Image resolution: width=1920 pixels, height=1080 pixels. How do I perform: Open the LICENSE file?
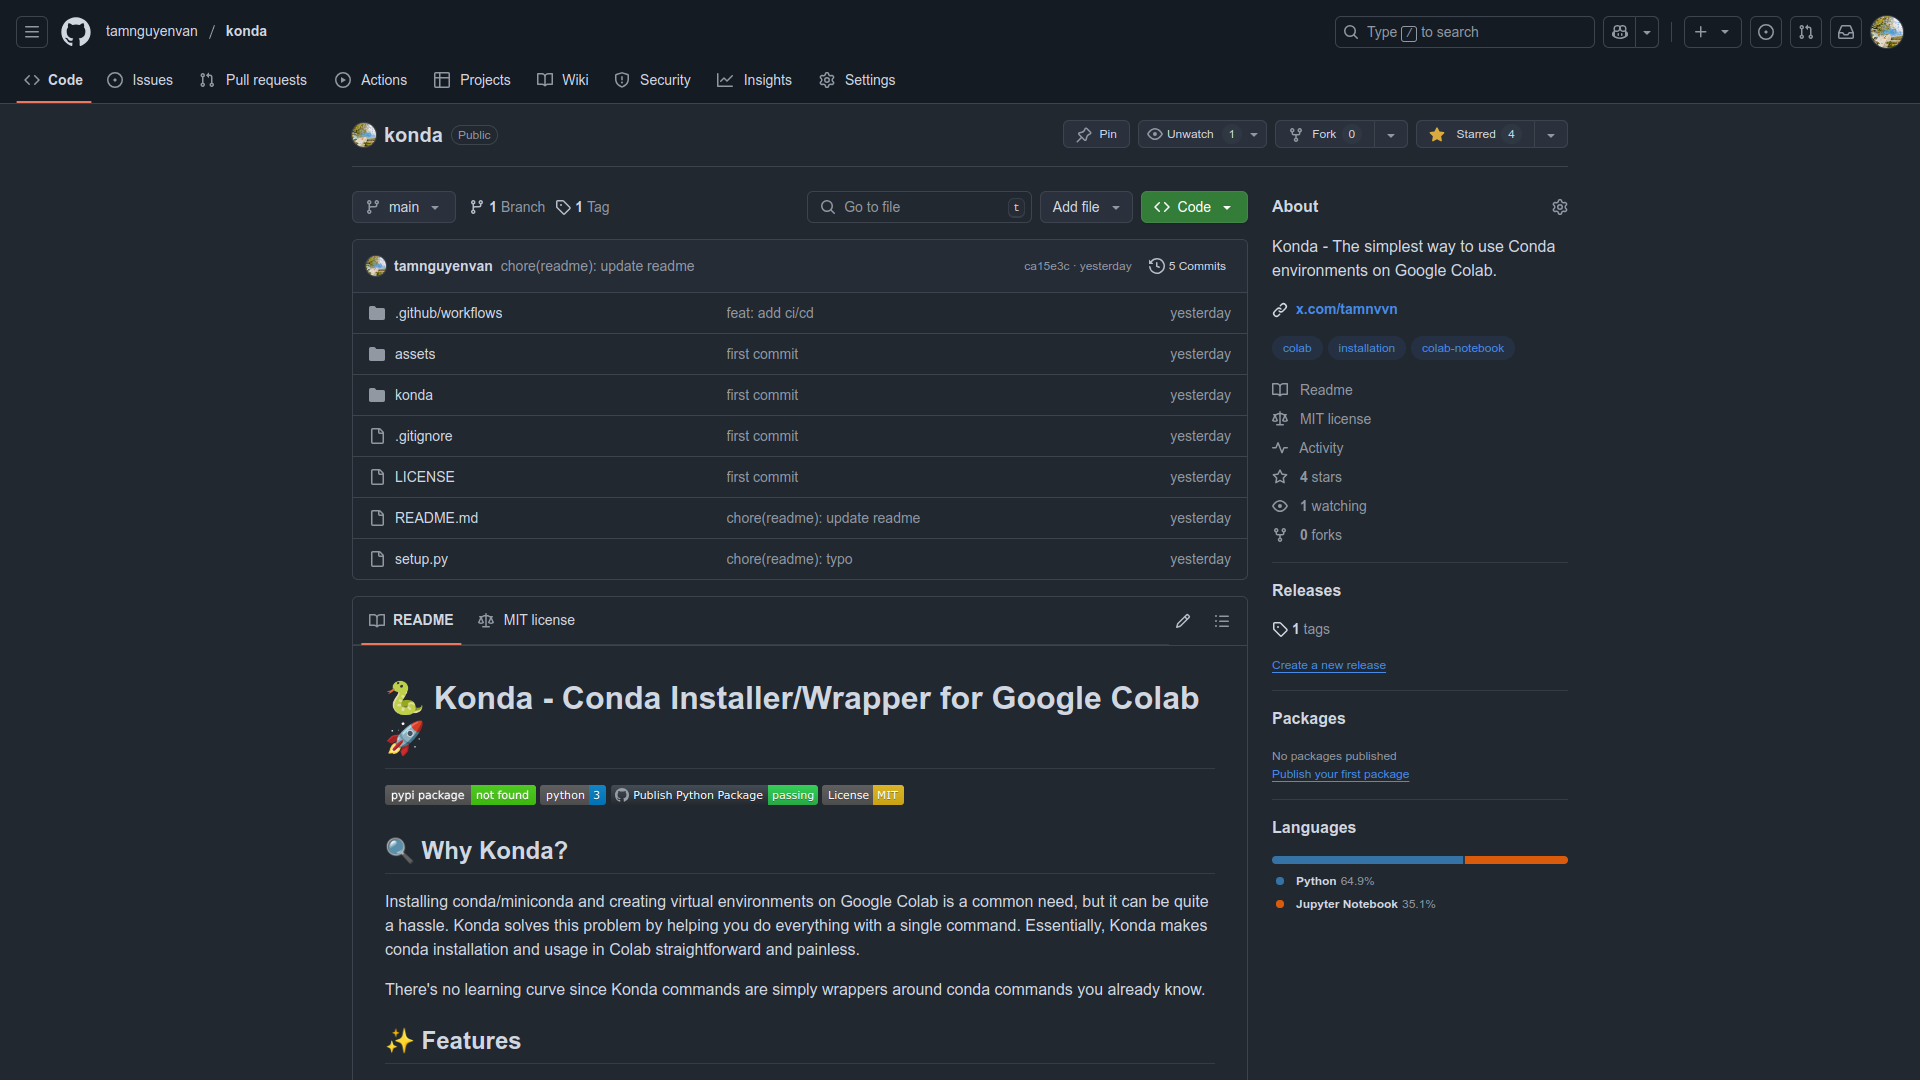click(x=424, y=477)
